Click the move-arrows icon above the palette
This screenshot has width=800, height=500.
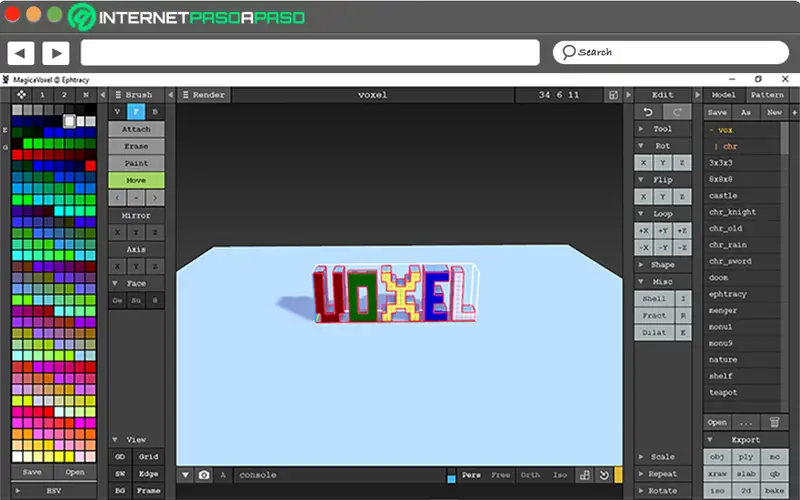coord(21,95)
